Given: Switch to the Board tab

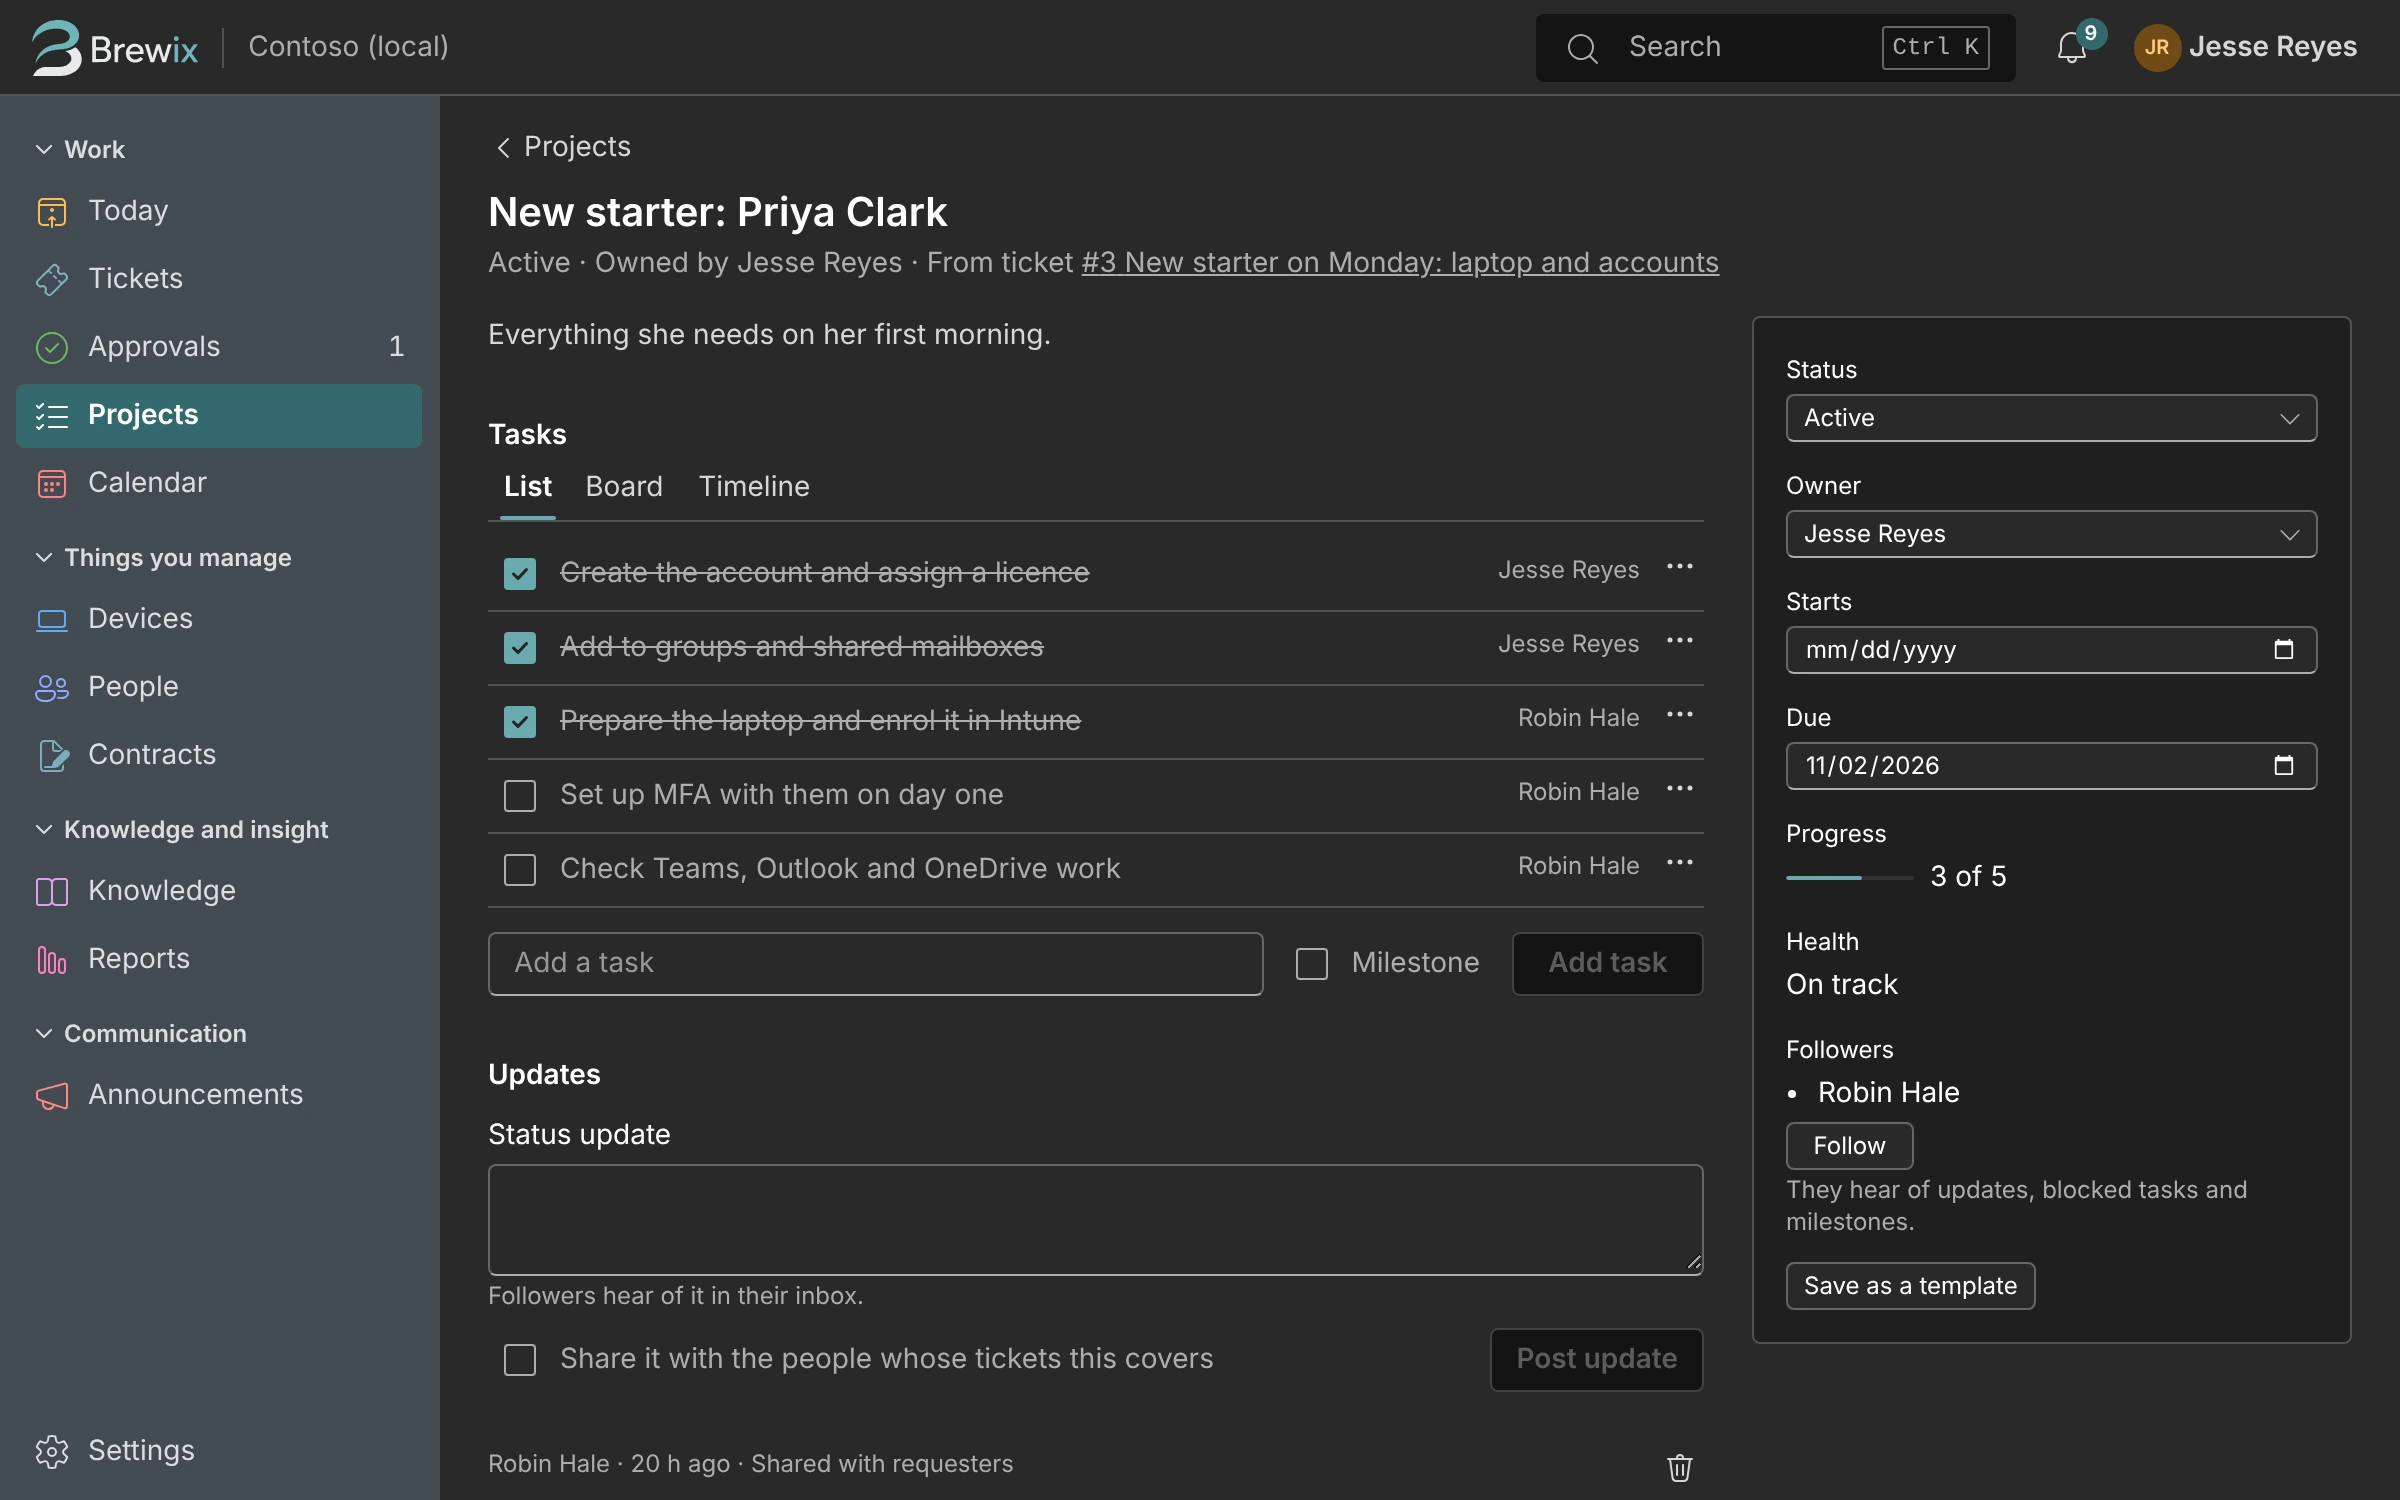Looking at the screenshot, I should [624, 487].
